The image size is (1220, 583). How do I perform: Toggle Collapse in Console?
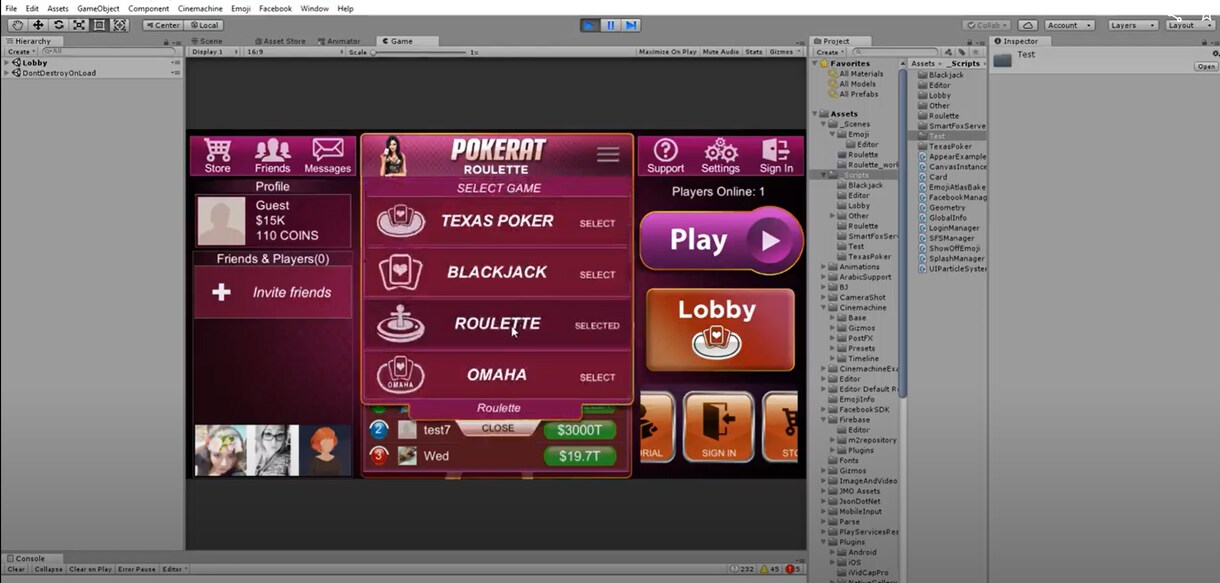pyautogui.click(x=48, y=569)
